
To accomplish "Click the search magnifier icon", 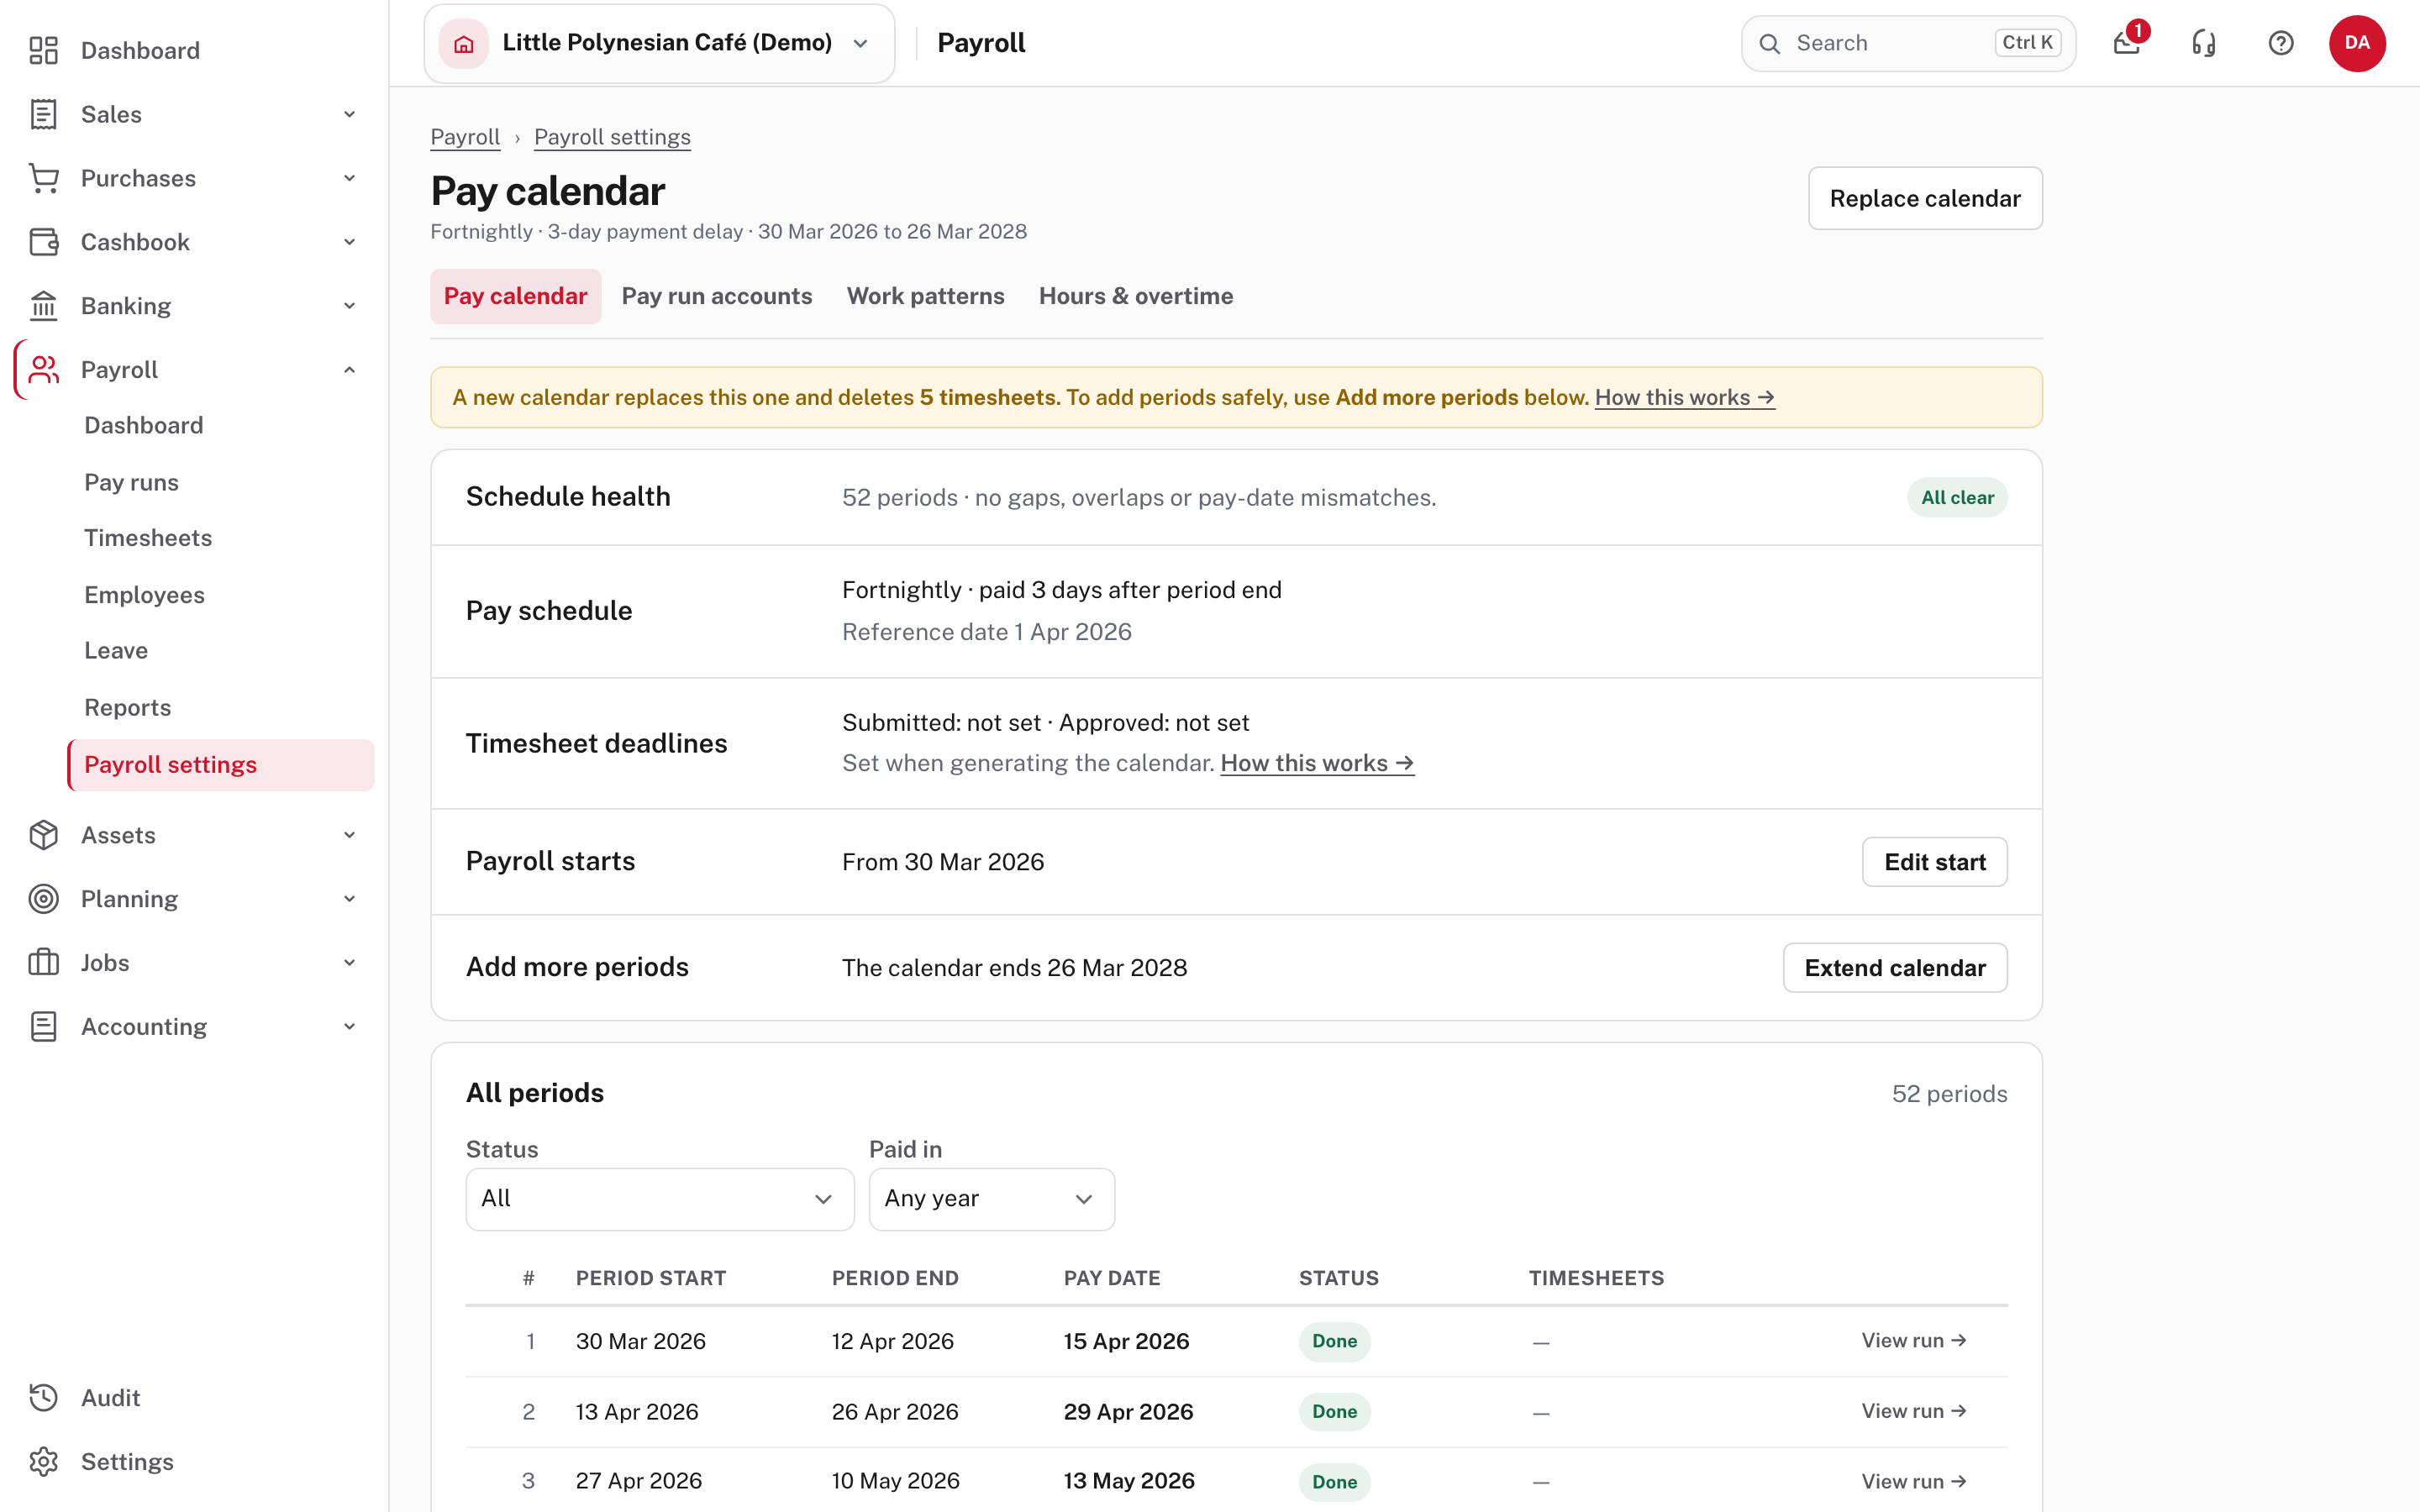I will (1770, 43).
